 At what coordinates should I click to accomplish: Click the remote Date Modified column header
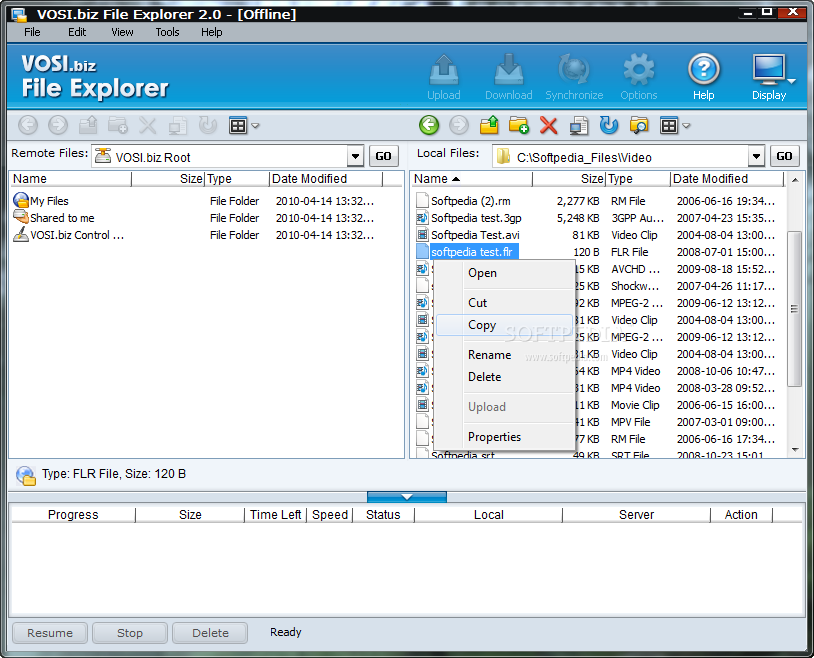326,179
